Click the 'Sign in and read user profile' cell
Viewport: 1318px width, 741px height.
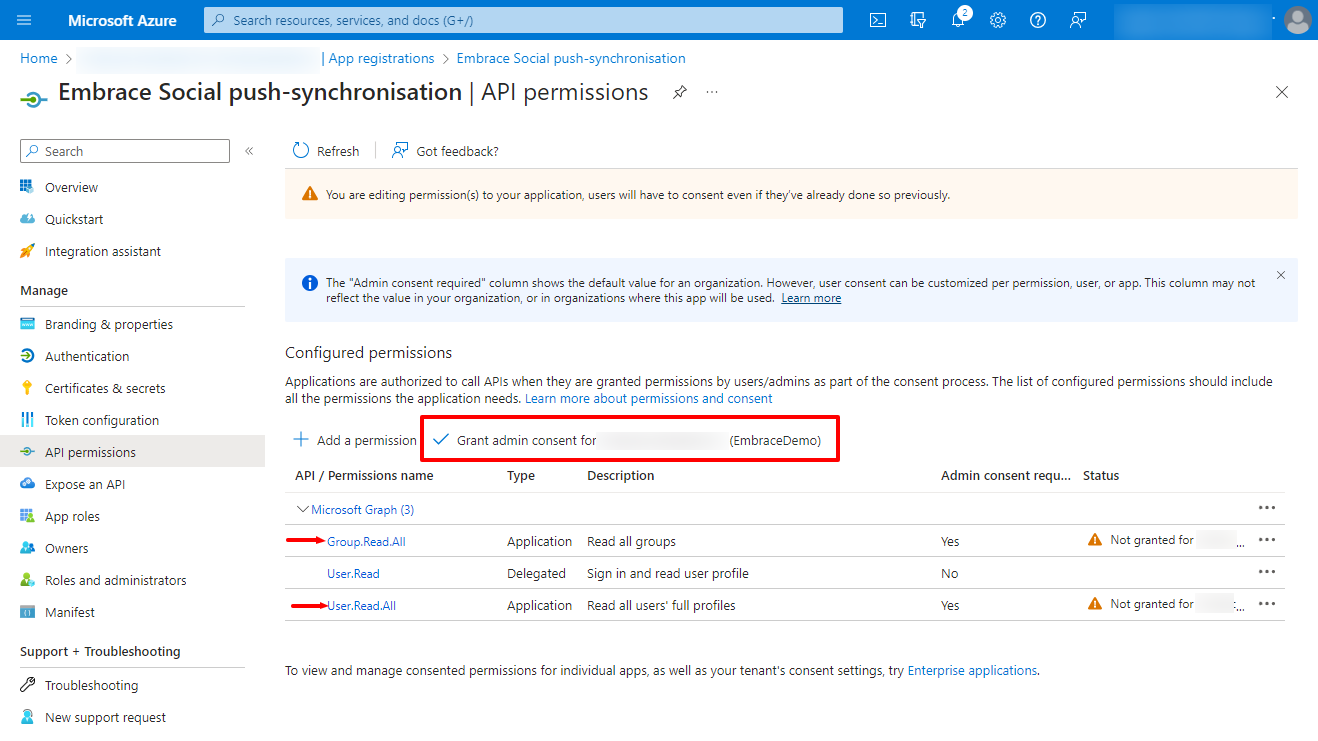point(668,573)
